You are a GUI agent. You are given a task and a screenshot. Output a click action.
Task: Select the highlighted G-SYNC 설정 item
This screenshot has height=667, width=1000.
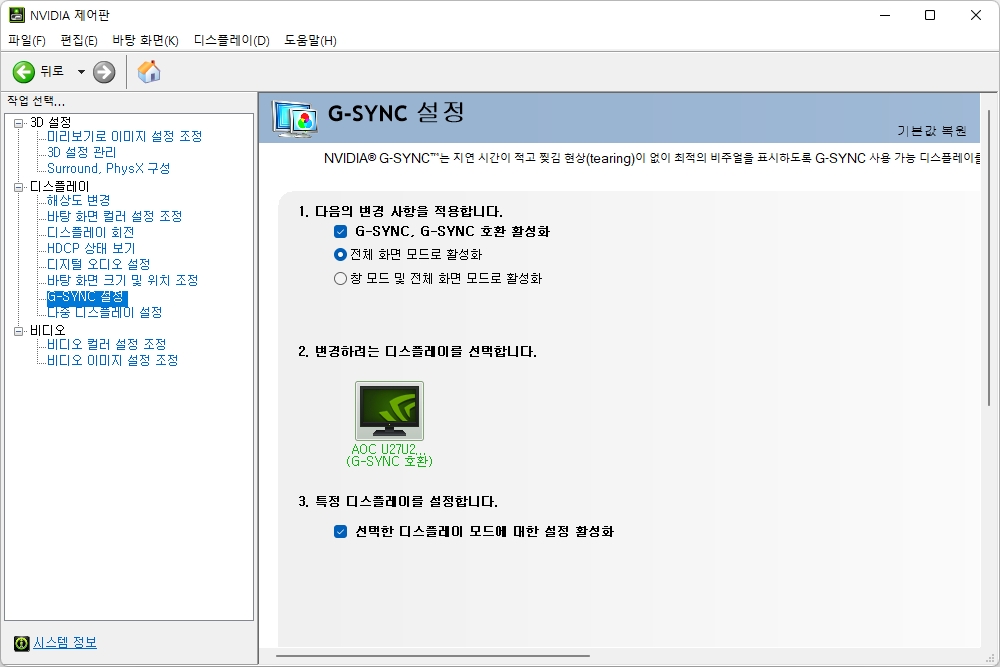coord(87,297)
